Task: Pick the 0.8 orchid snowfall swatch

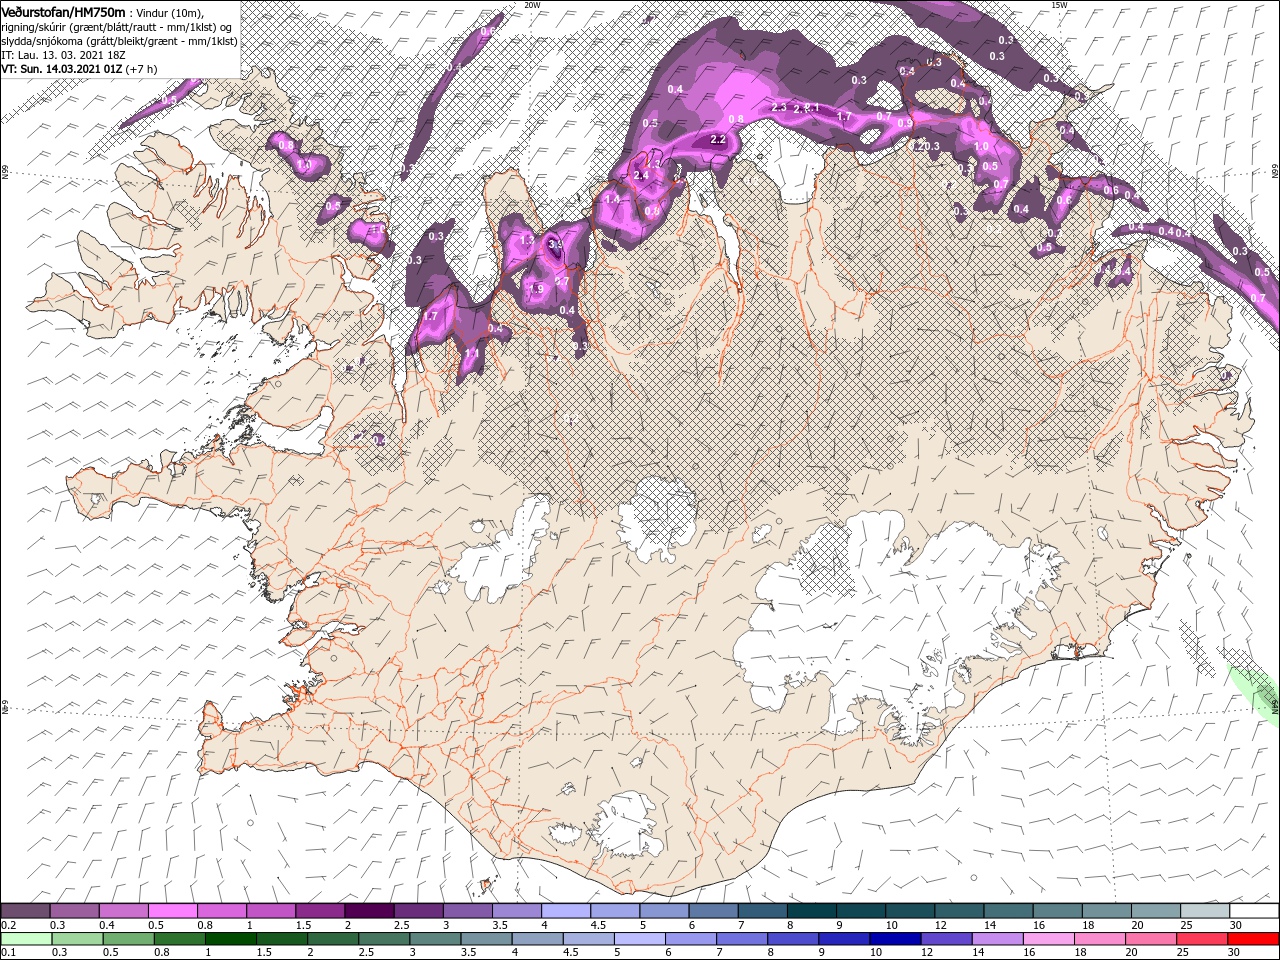Action: pyautogui.click(x=221, y=911)
